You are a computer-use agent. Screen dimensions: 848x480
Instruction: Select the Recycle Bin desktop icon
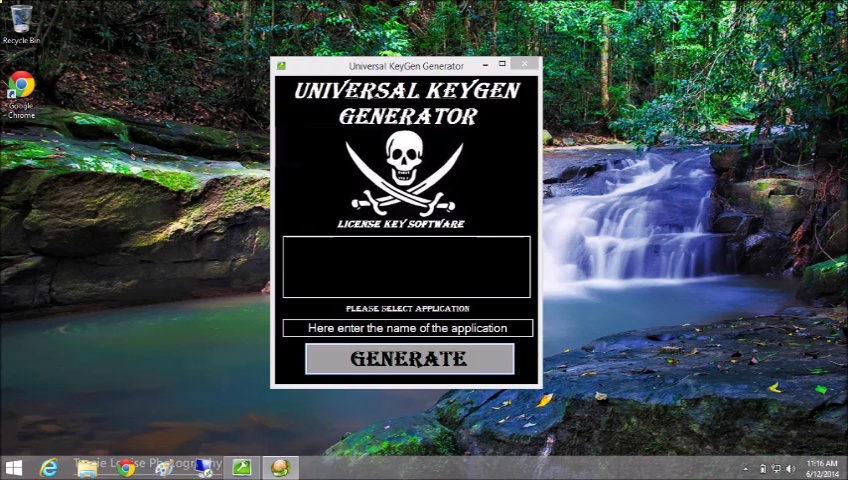pos(21,24)
